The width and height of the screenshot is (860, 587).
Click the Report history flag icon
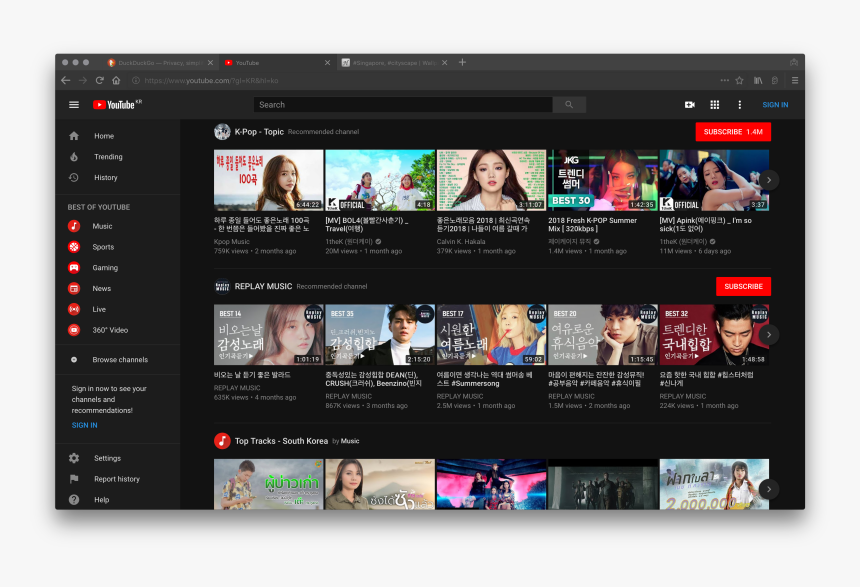tap(74, 479)
